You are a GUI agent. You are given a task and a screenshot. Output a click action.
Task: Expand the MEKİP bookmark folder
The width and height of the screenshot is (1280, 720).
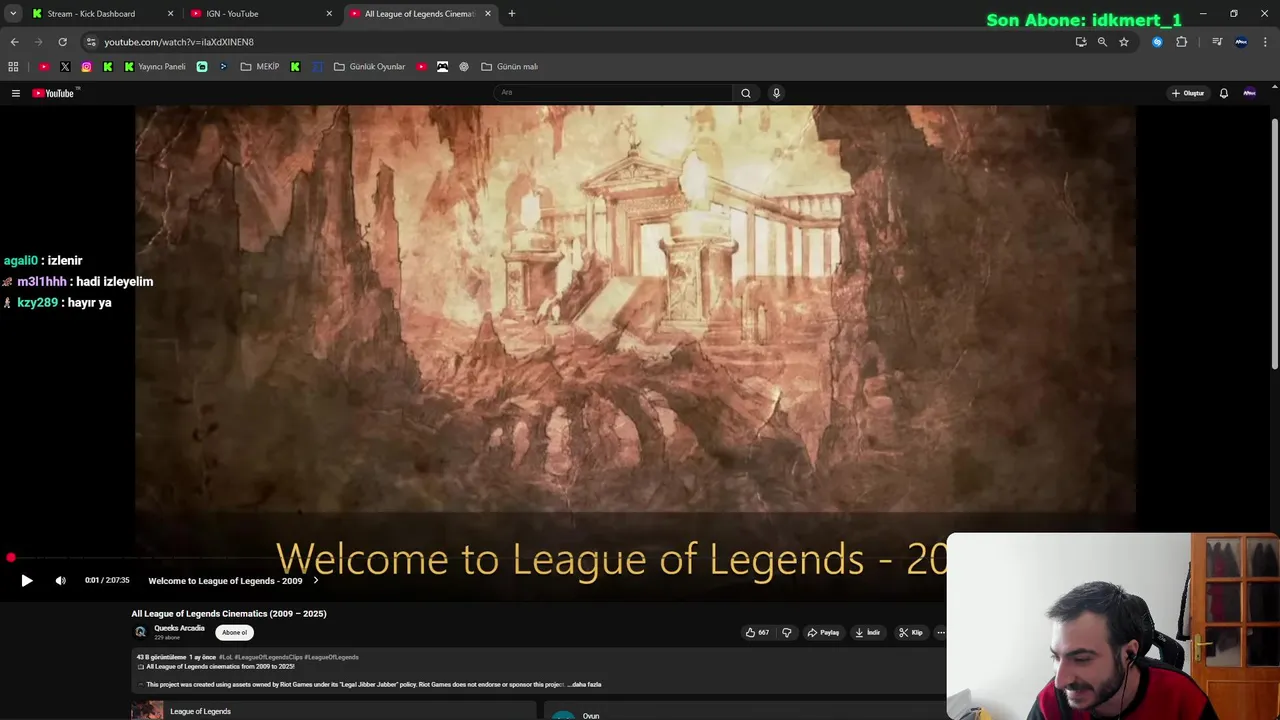260,67
